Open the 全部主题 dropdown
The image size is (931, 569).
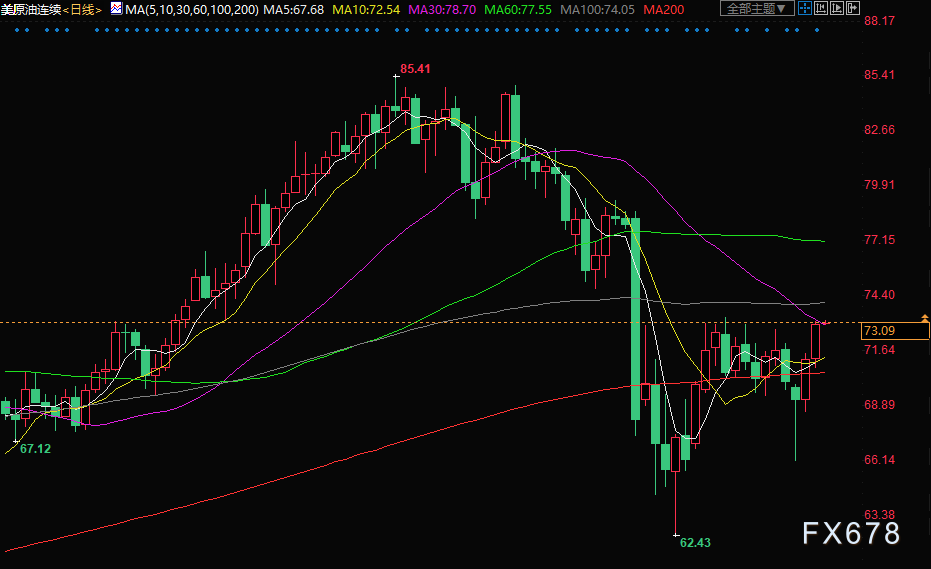pyautogui.click(x=757, y=8)
